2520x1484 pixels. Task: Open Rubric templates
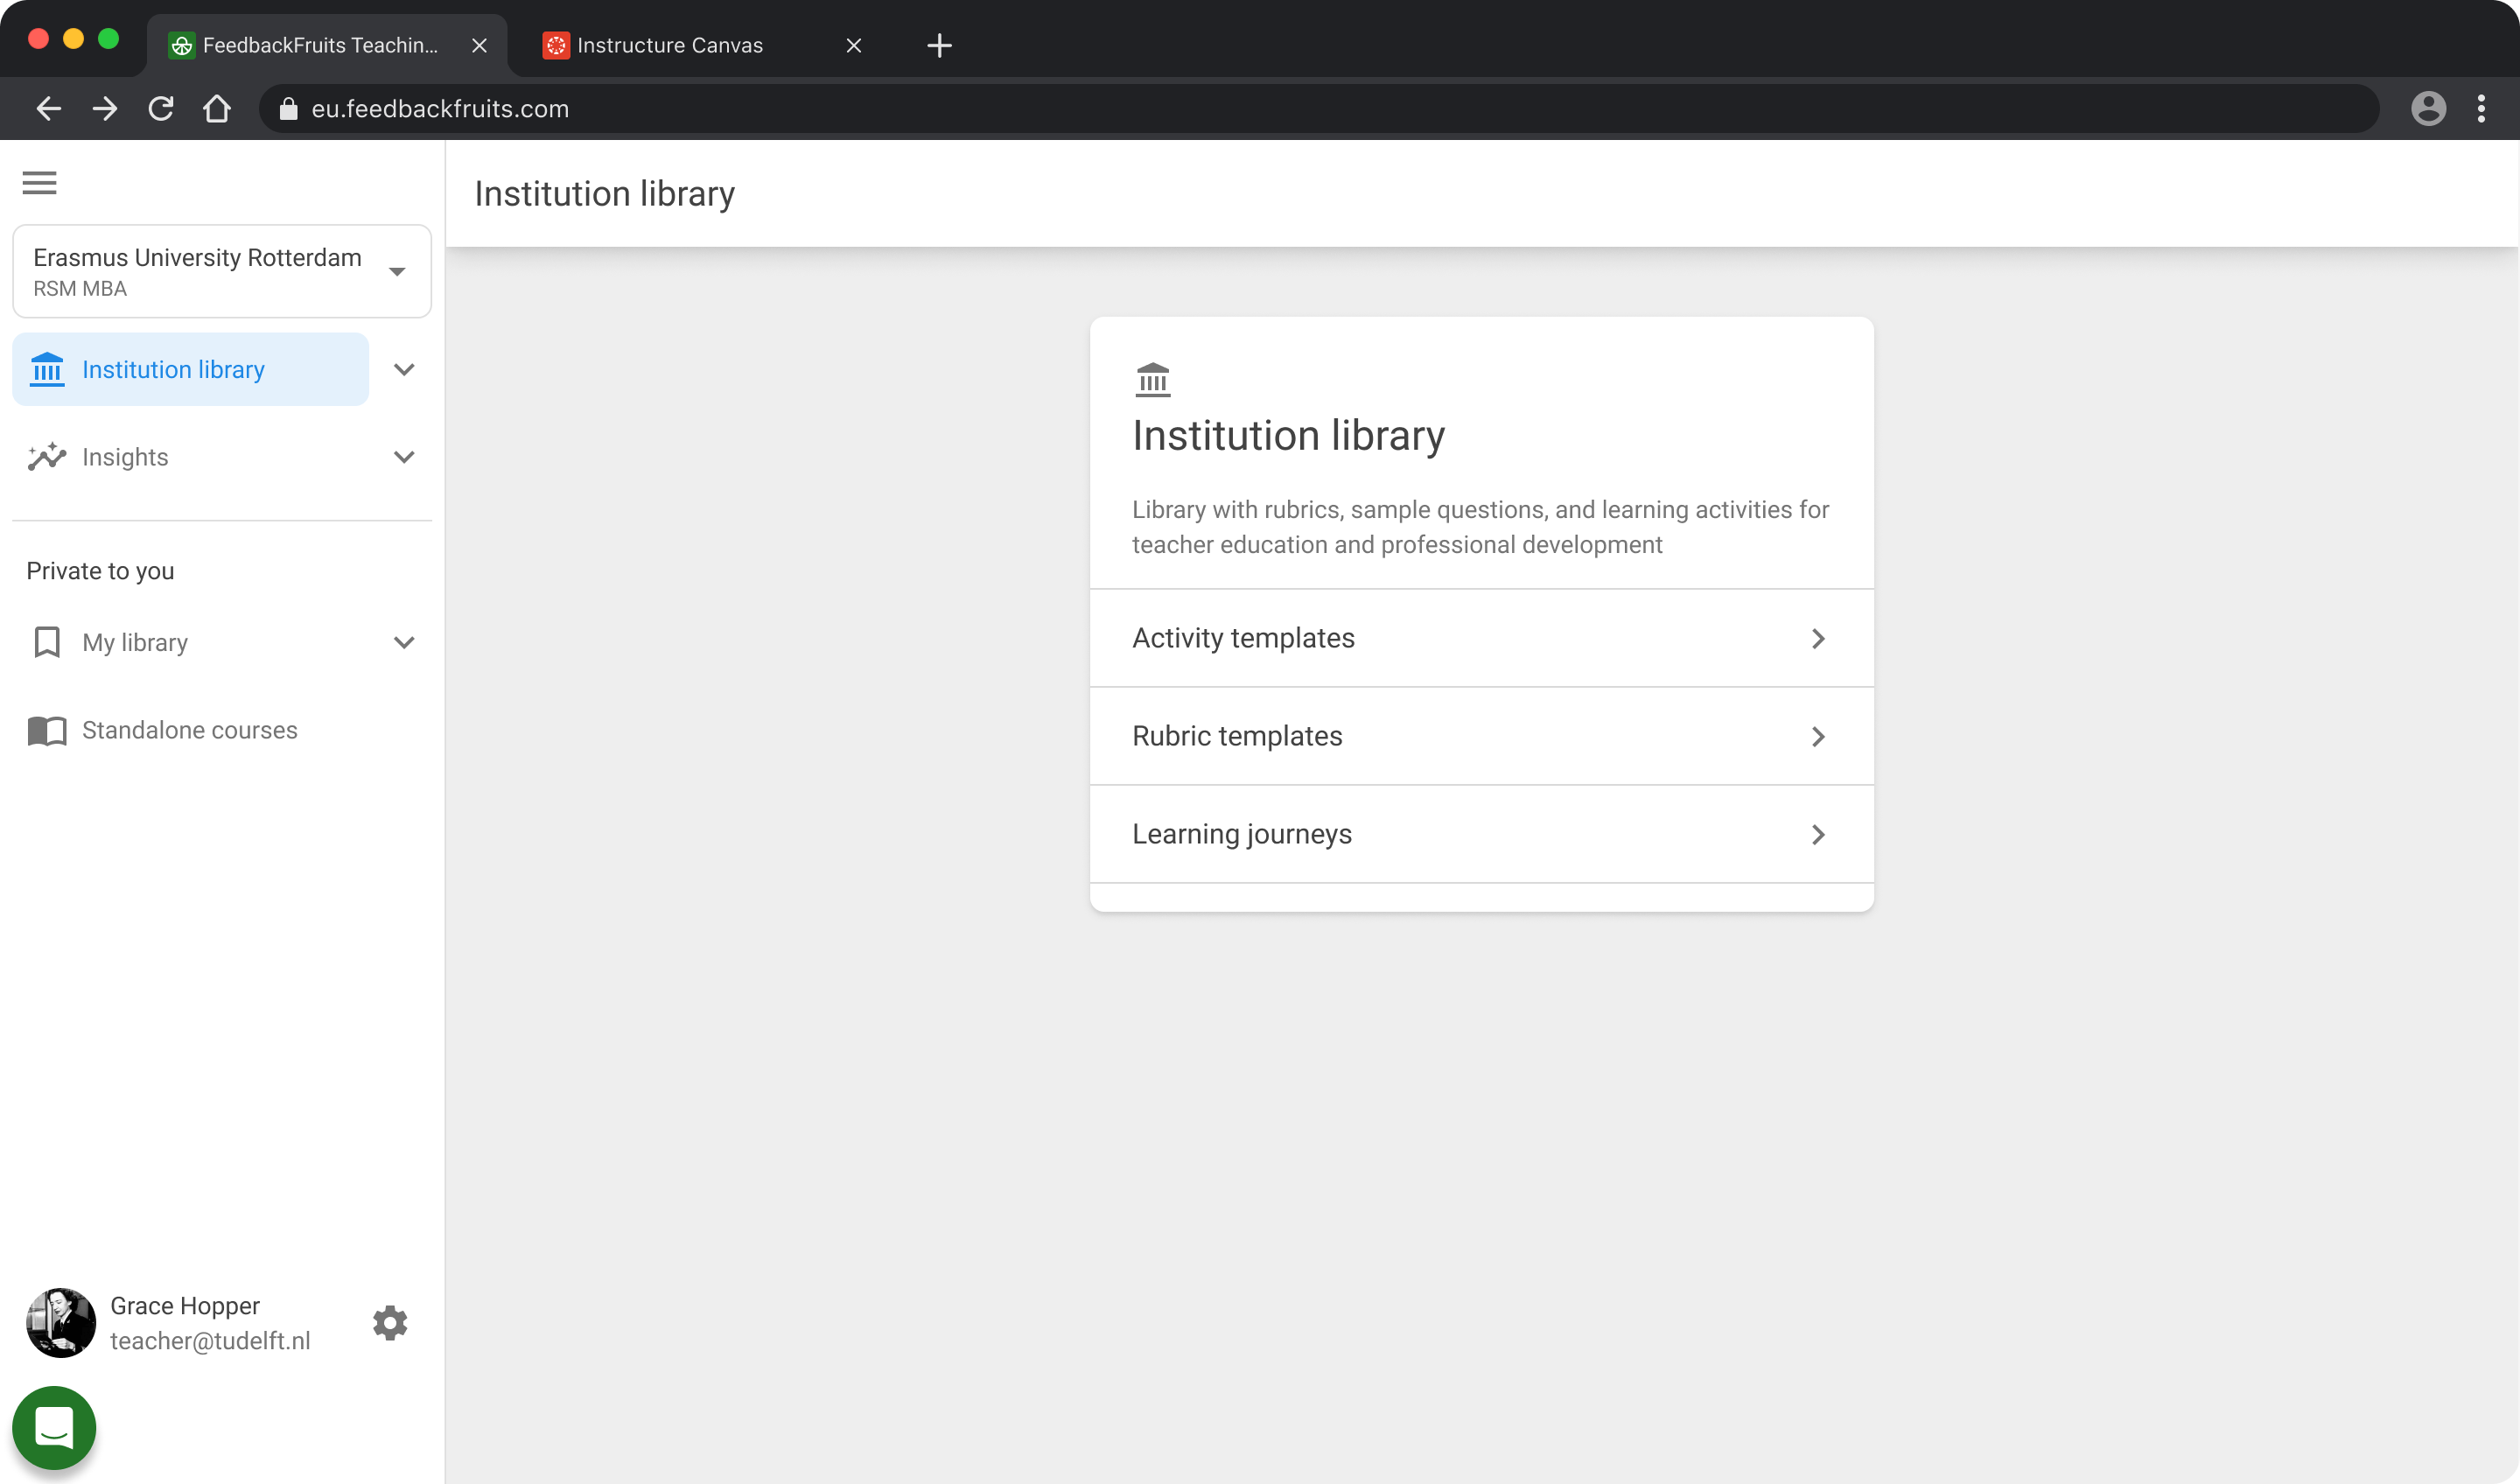(x=1481, y=736)
